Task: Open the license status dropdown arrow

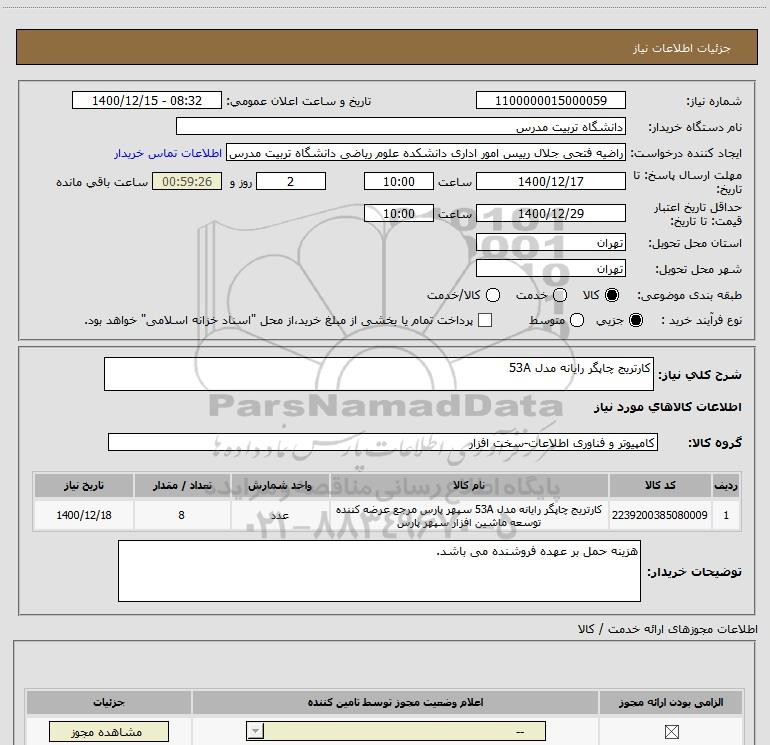Action: click(x=255, y=731)
